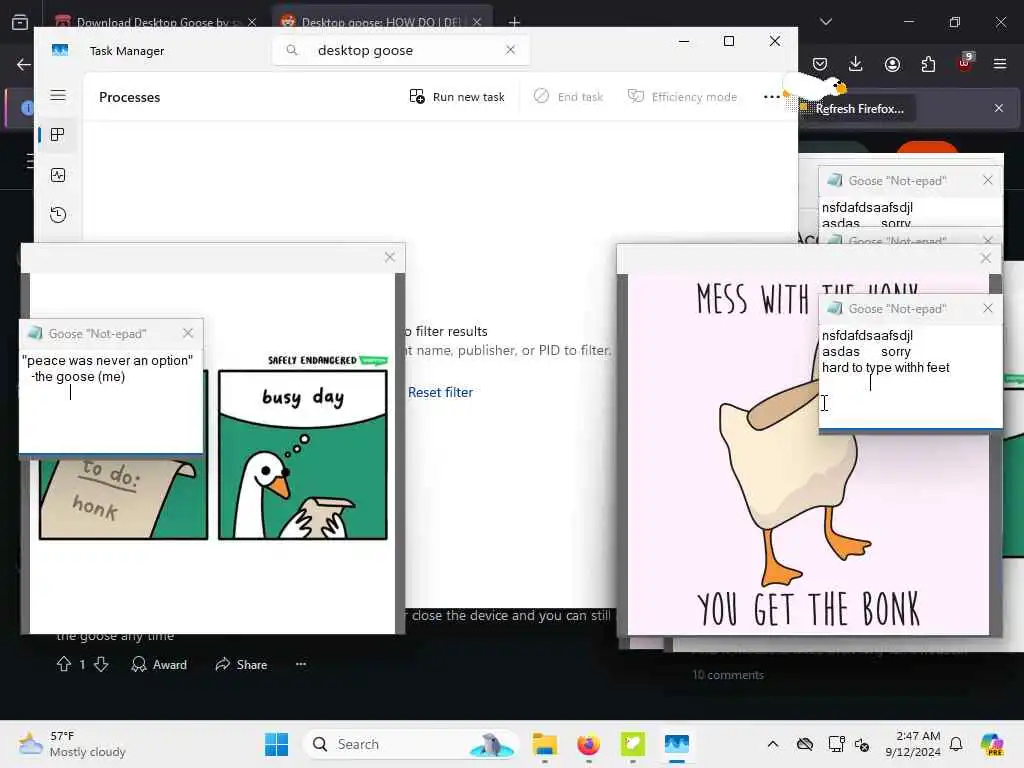Open Firefox account icon
1024x768 pixels.
point(892,64)
